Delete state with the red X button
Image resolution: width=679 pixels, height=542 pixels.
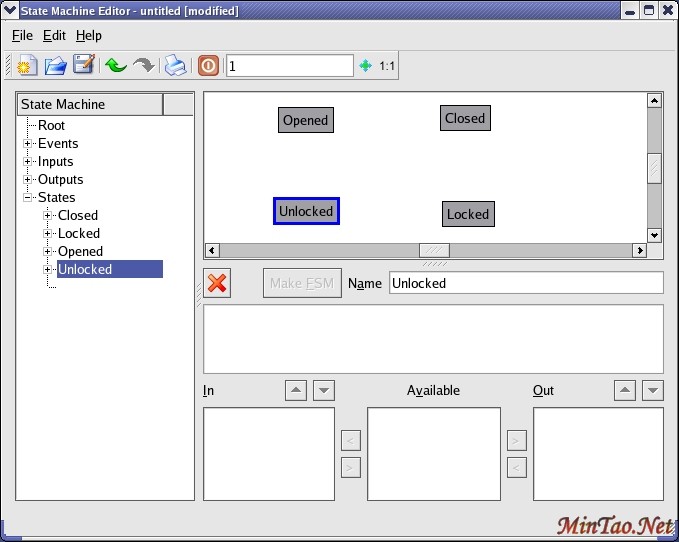(x=217, y=283)
